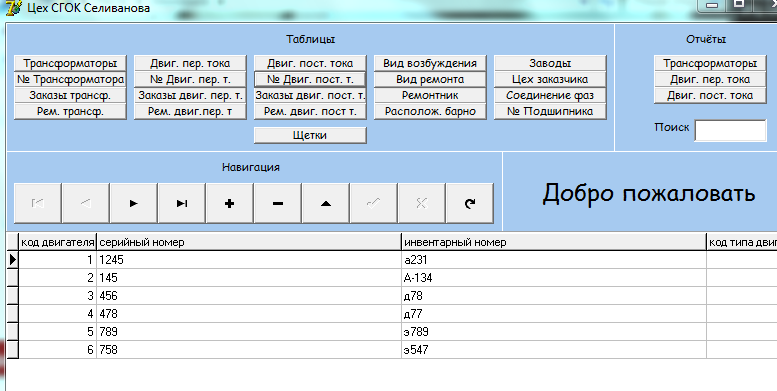
Task: Select inventory number cell э547
Action: 554,350
